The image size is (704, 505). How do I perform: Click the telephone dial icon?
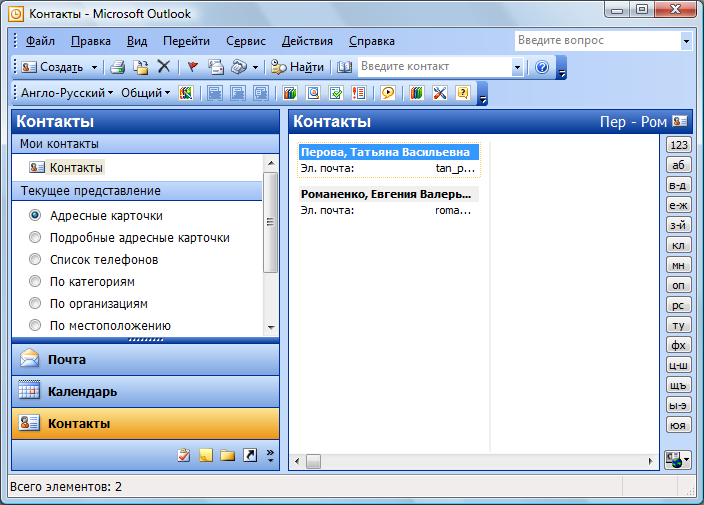click(x=239, y=67)
